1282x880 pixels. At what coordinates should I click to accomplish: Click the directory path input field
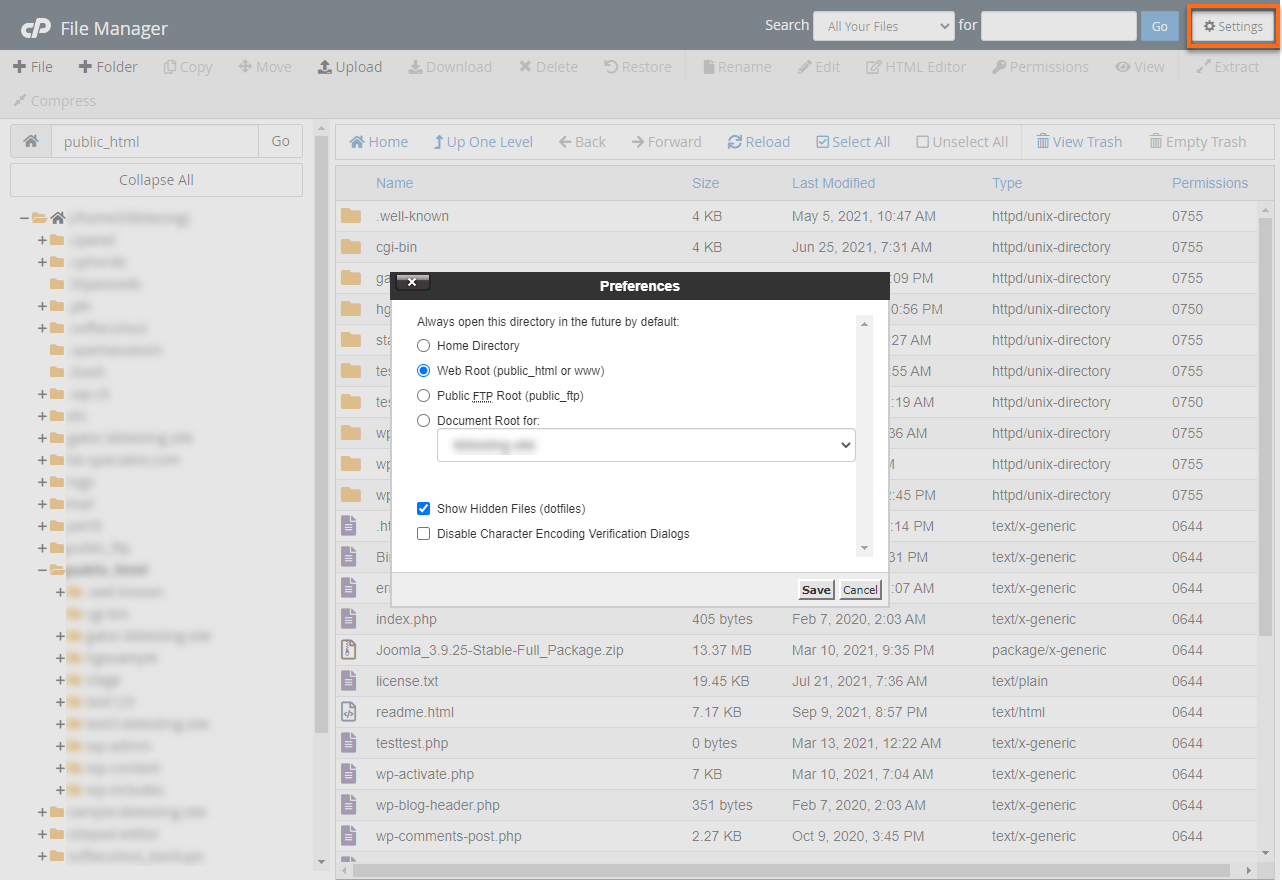[x=155, y=141]
